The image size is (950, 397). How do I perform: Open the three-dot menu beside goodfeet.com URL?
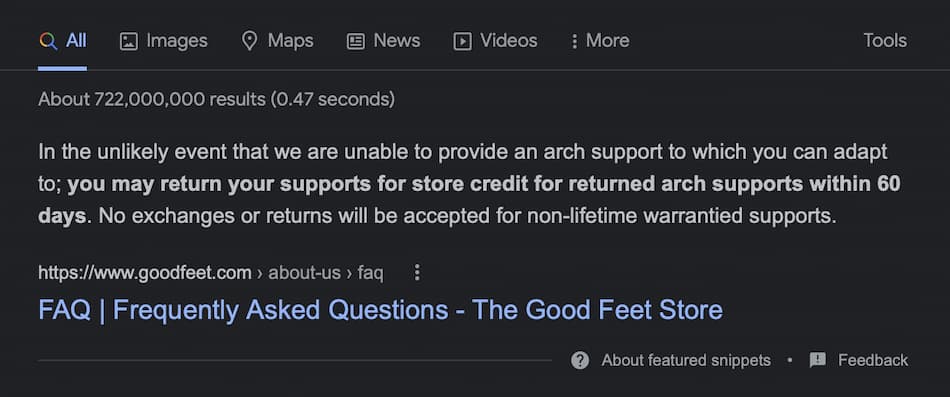(x=417, y=273)
